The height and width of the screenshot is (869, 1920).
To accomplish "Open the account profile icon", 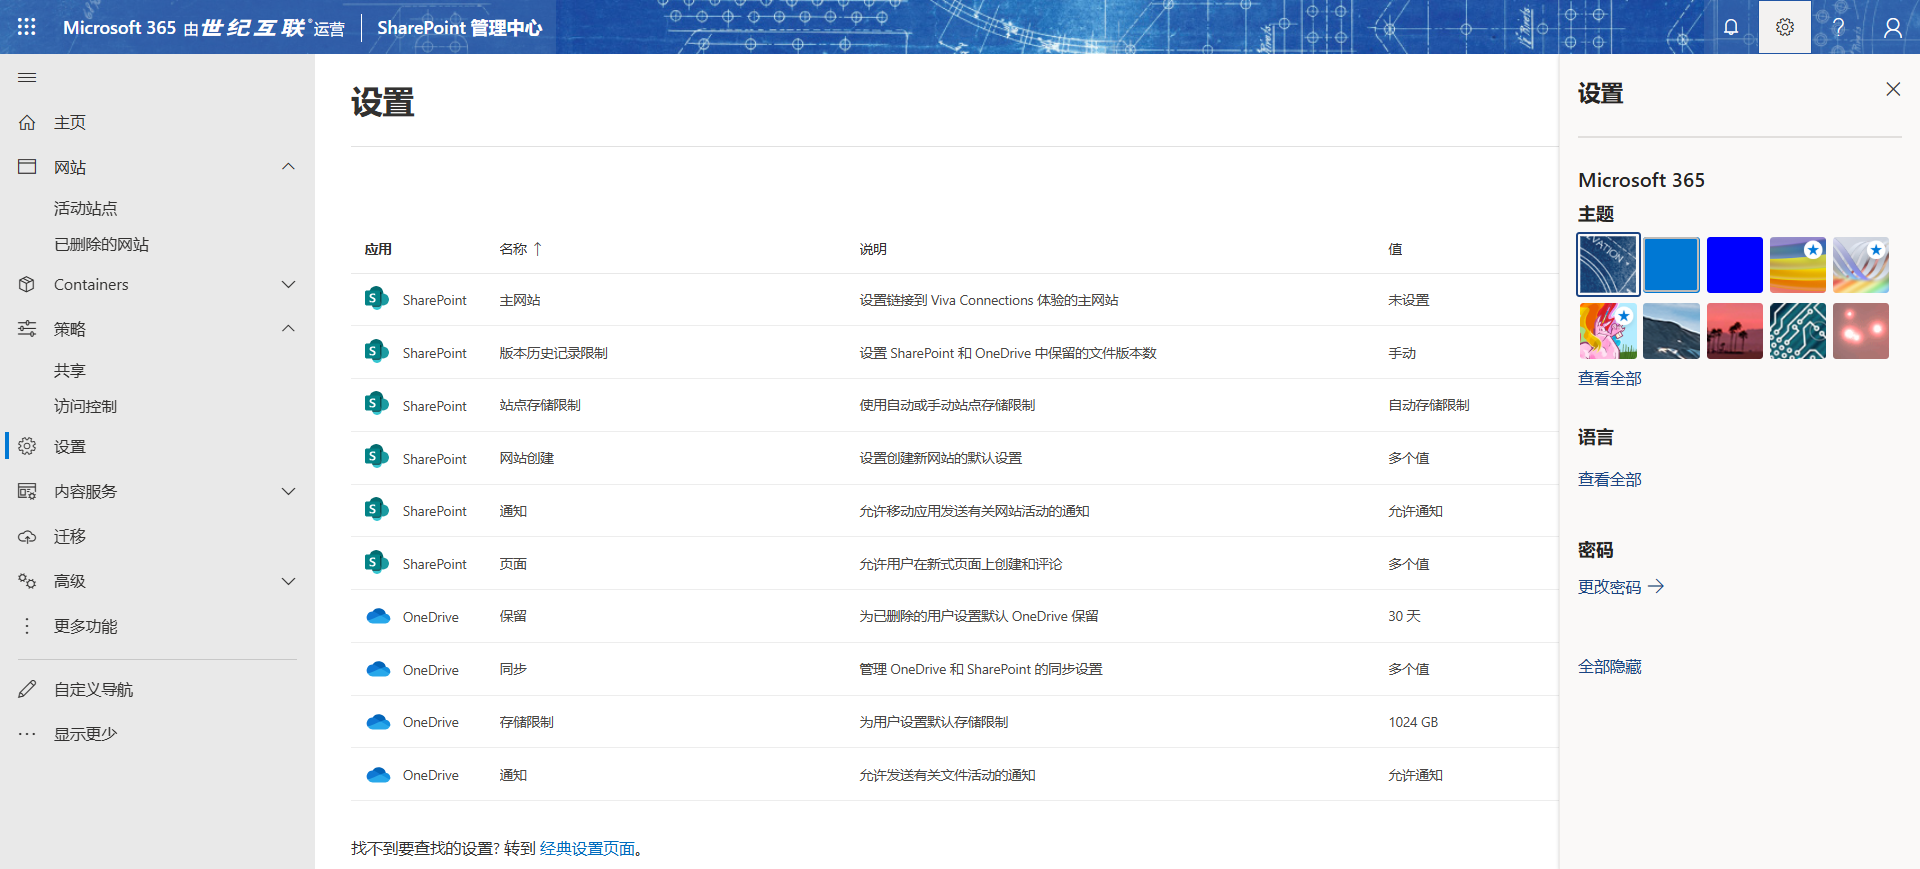I will [1892, 27].
